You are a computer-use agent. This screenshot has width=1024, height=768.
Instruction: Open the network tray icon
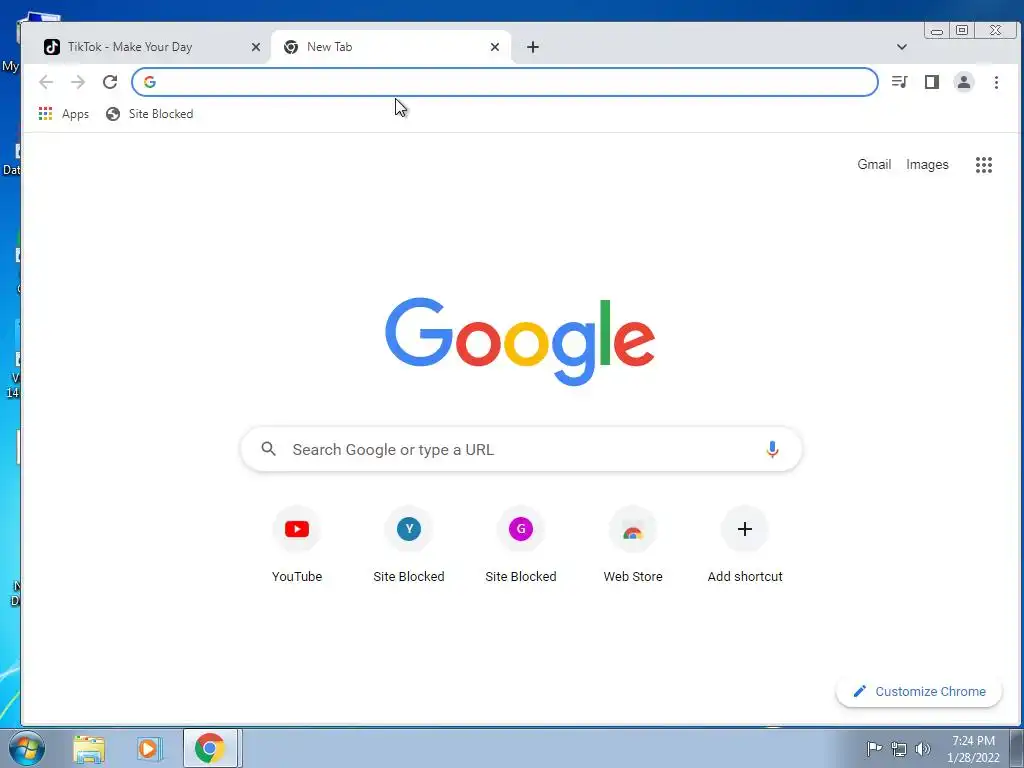[x=899, y=749]
